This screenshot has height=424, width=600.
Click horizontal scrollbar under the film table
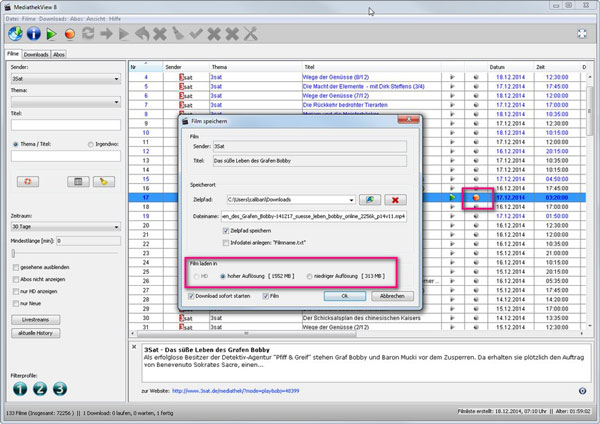tap(246, 334)
